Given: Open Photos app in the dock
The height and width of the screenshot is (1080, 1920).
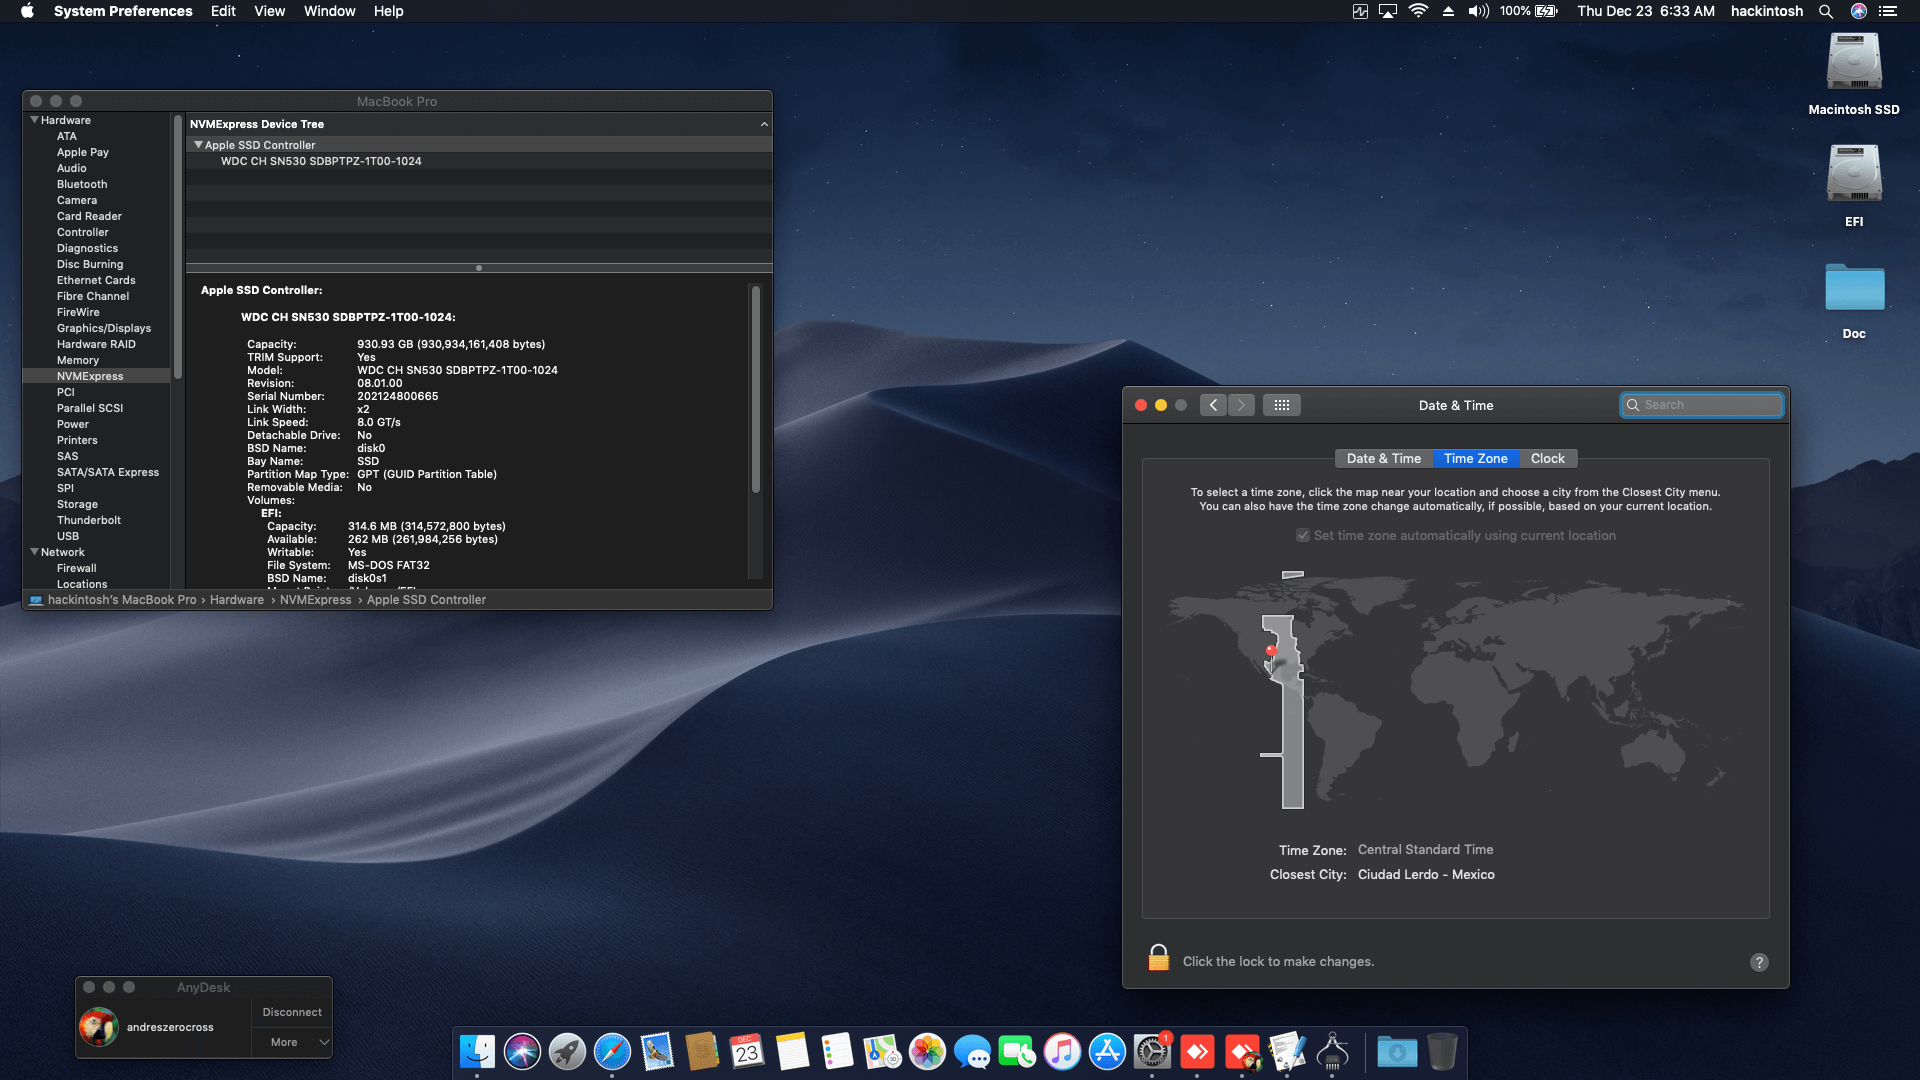Looking at the screenshot, I should click(927, 1052).
